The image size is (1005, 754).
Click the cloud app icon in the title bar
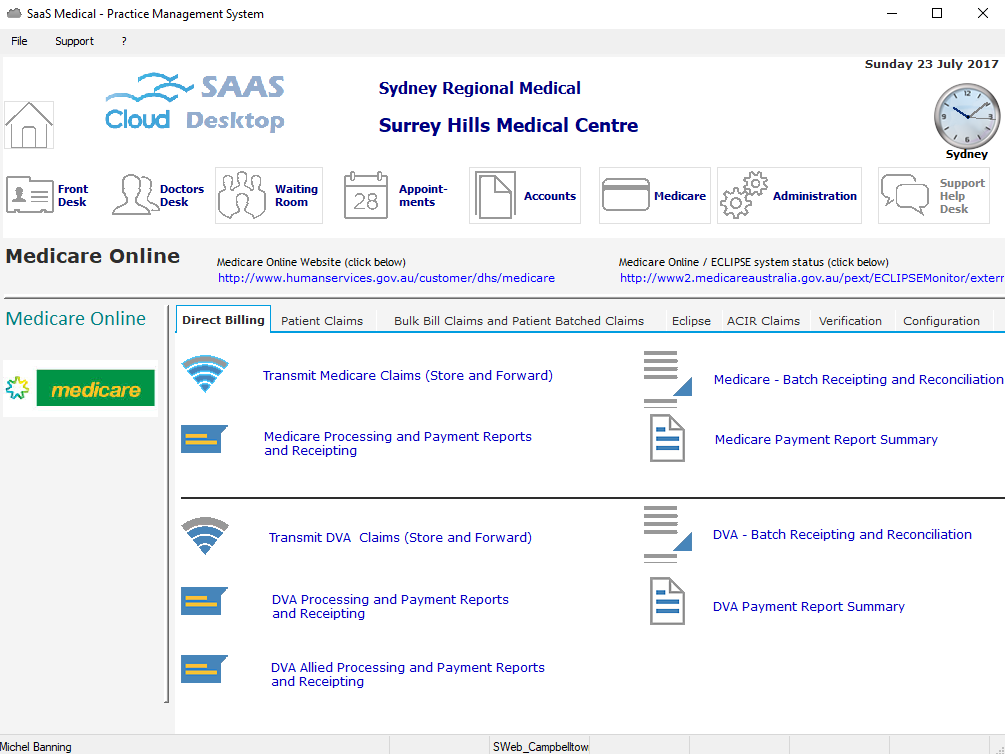13,13
